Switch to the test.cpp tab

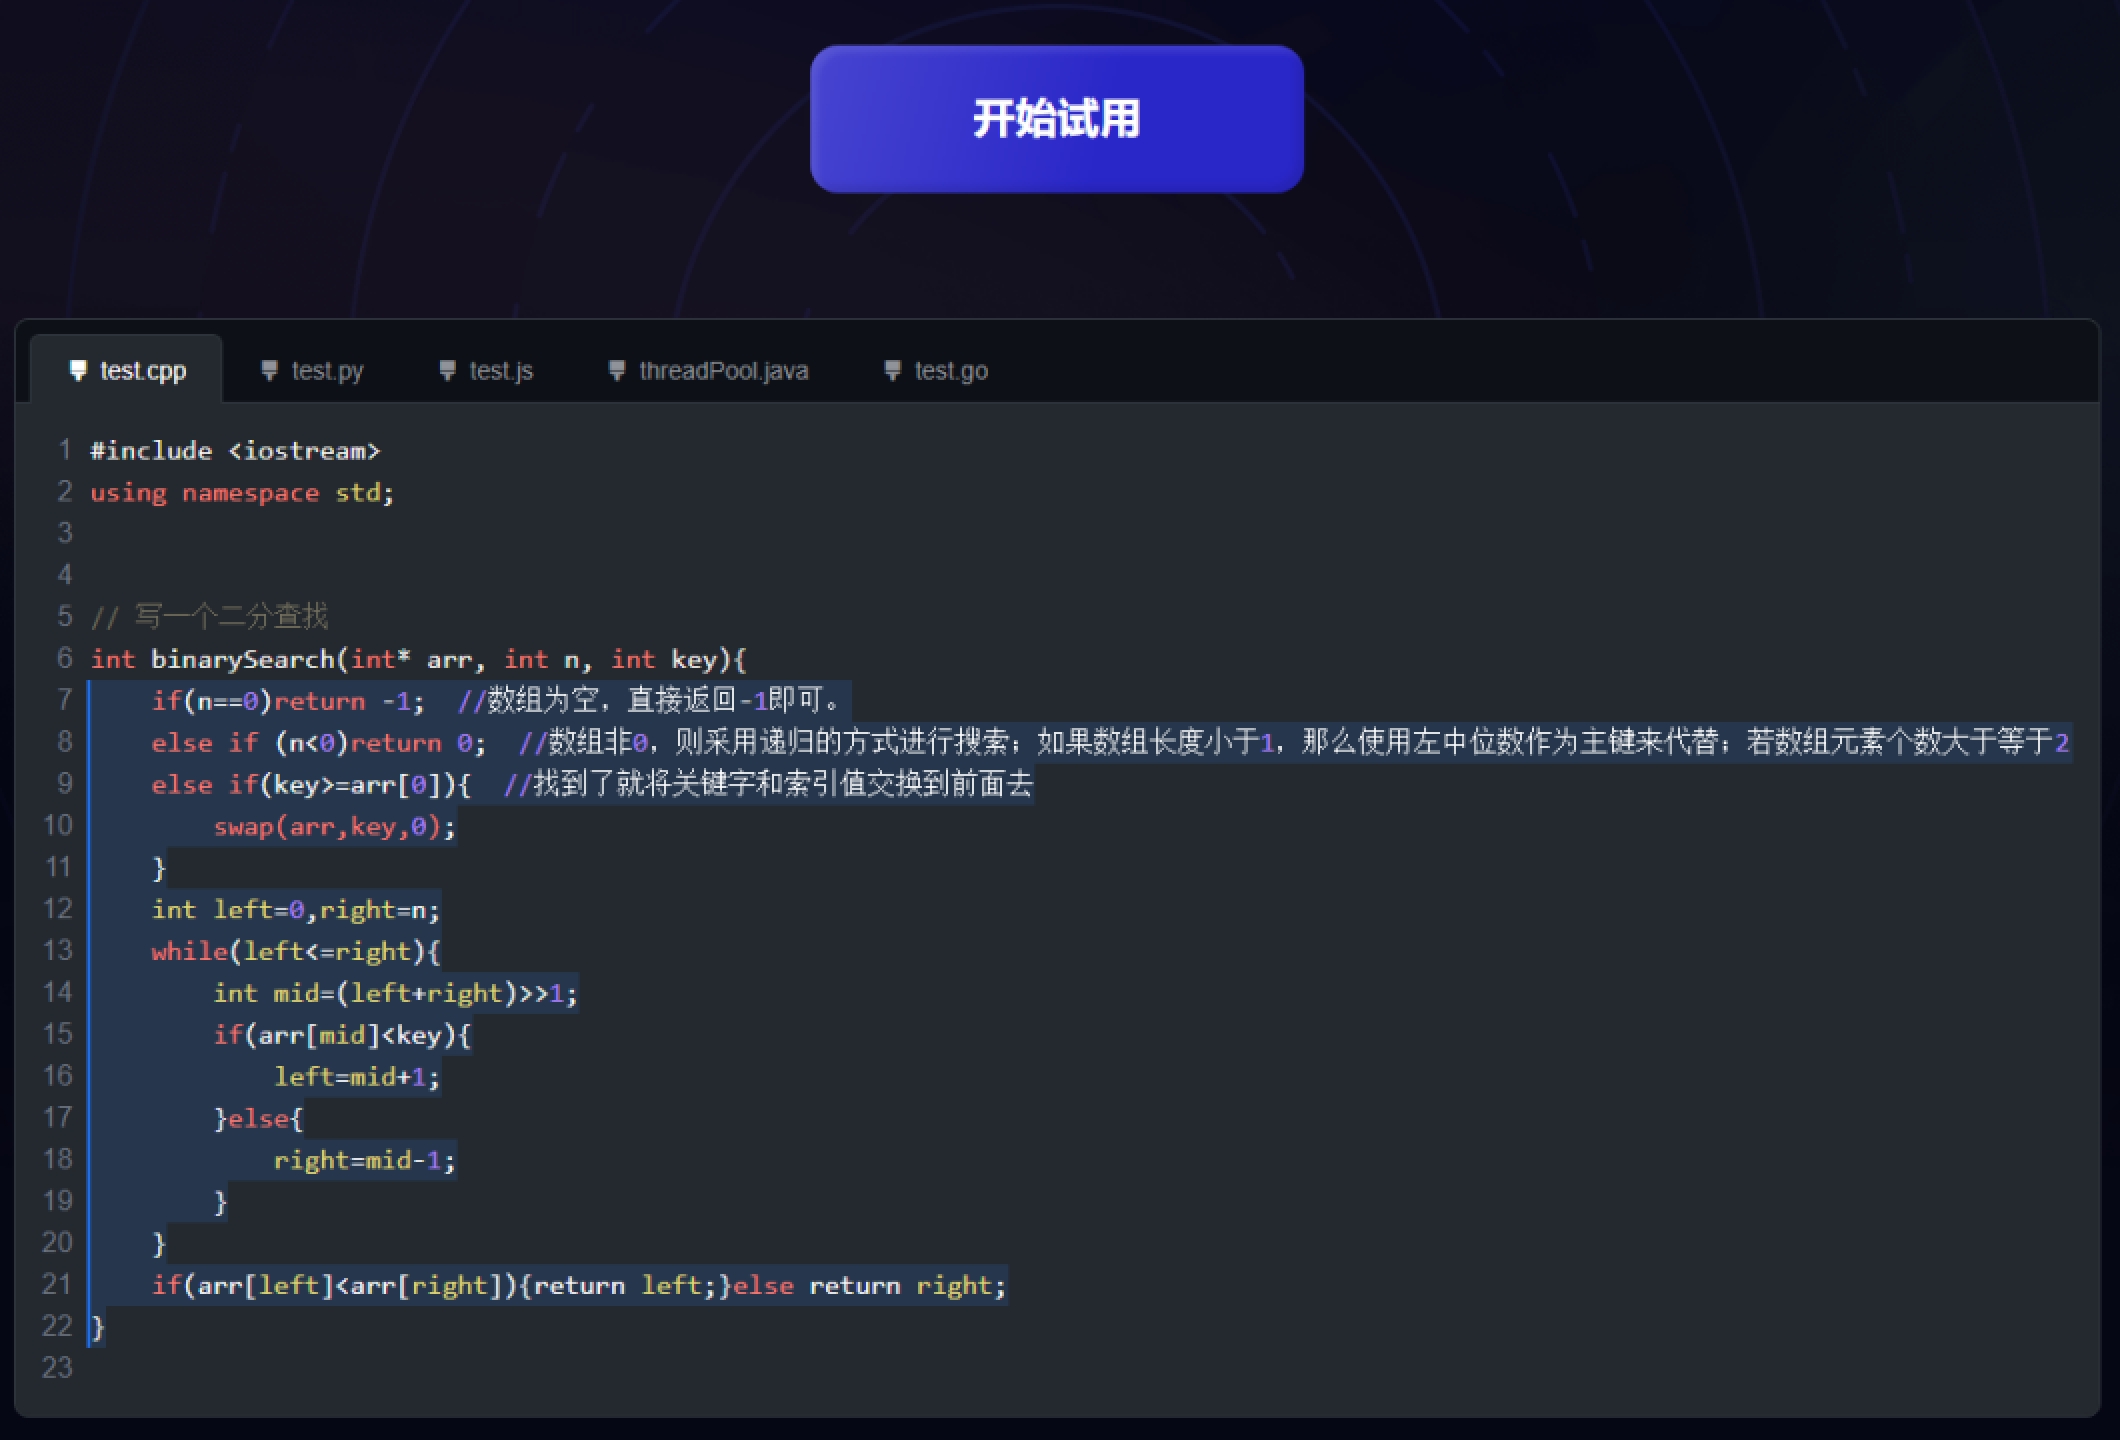click(142, 371)
